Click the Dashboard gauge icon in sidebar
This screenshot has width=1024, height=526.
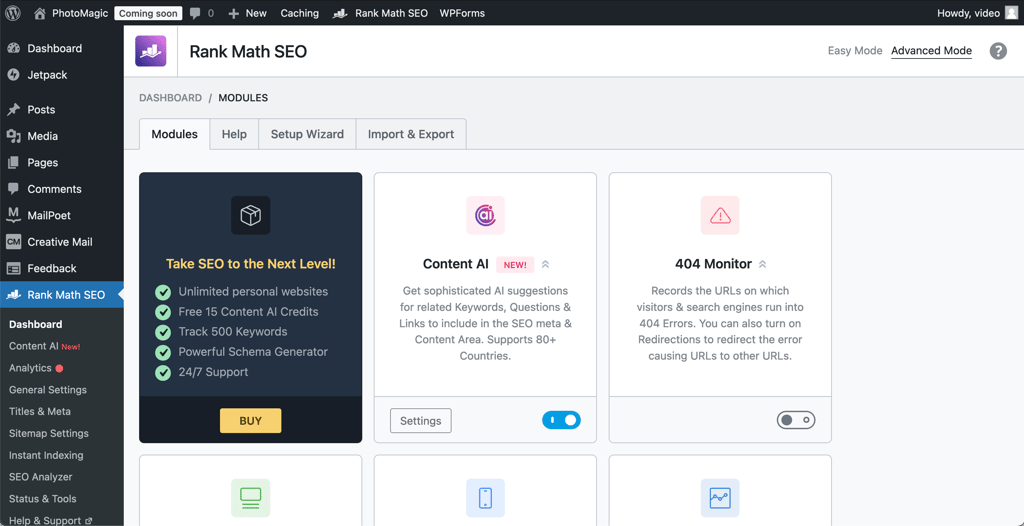tap(13, 48)
